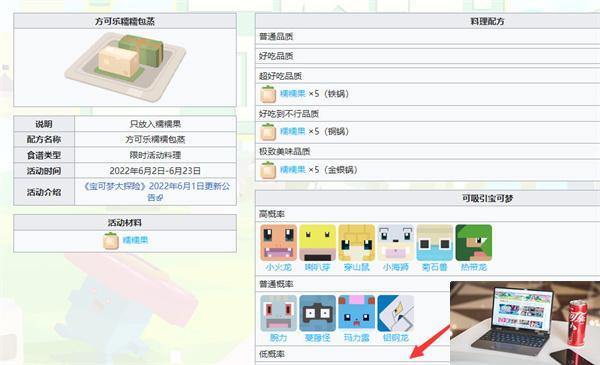
Task: Click the 活动介绍 row header cell
Action: click(44, 192)
